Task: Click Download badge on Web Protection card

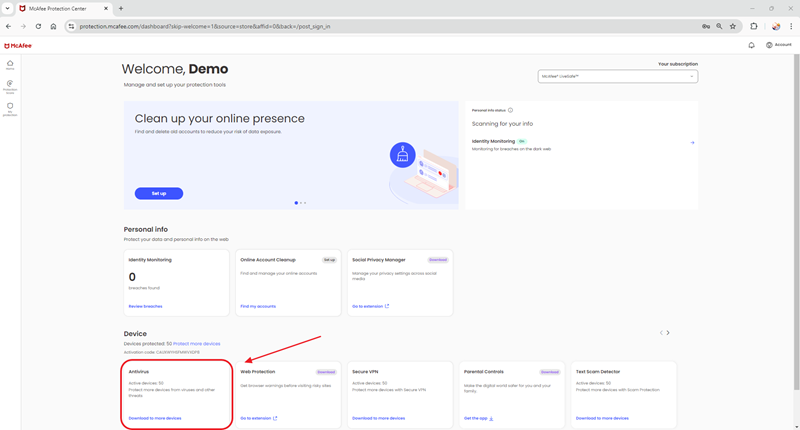Action: click(x=326, y=372)
